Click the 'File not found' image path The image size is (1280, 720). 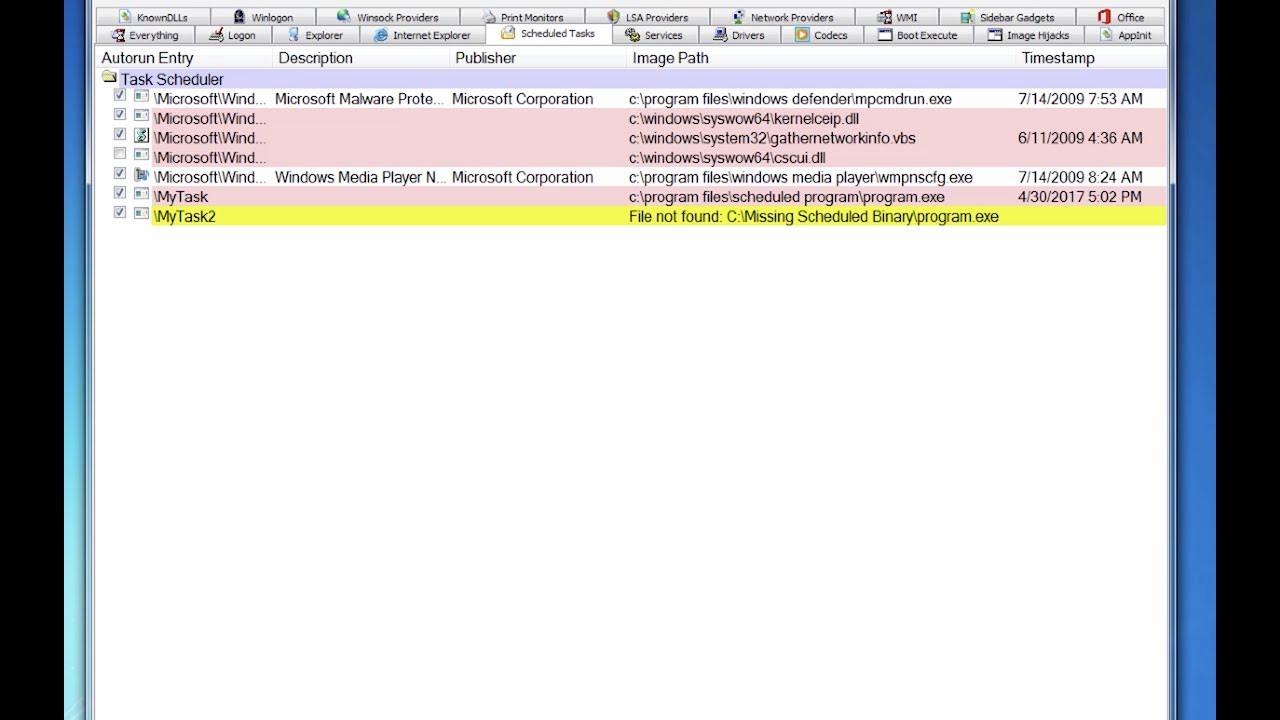coord(814,216)
